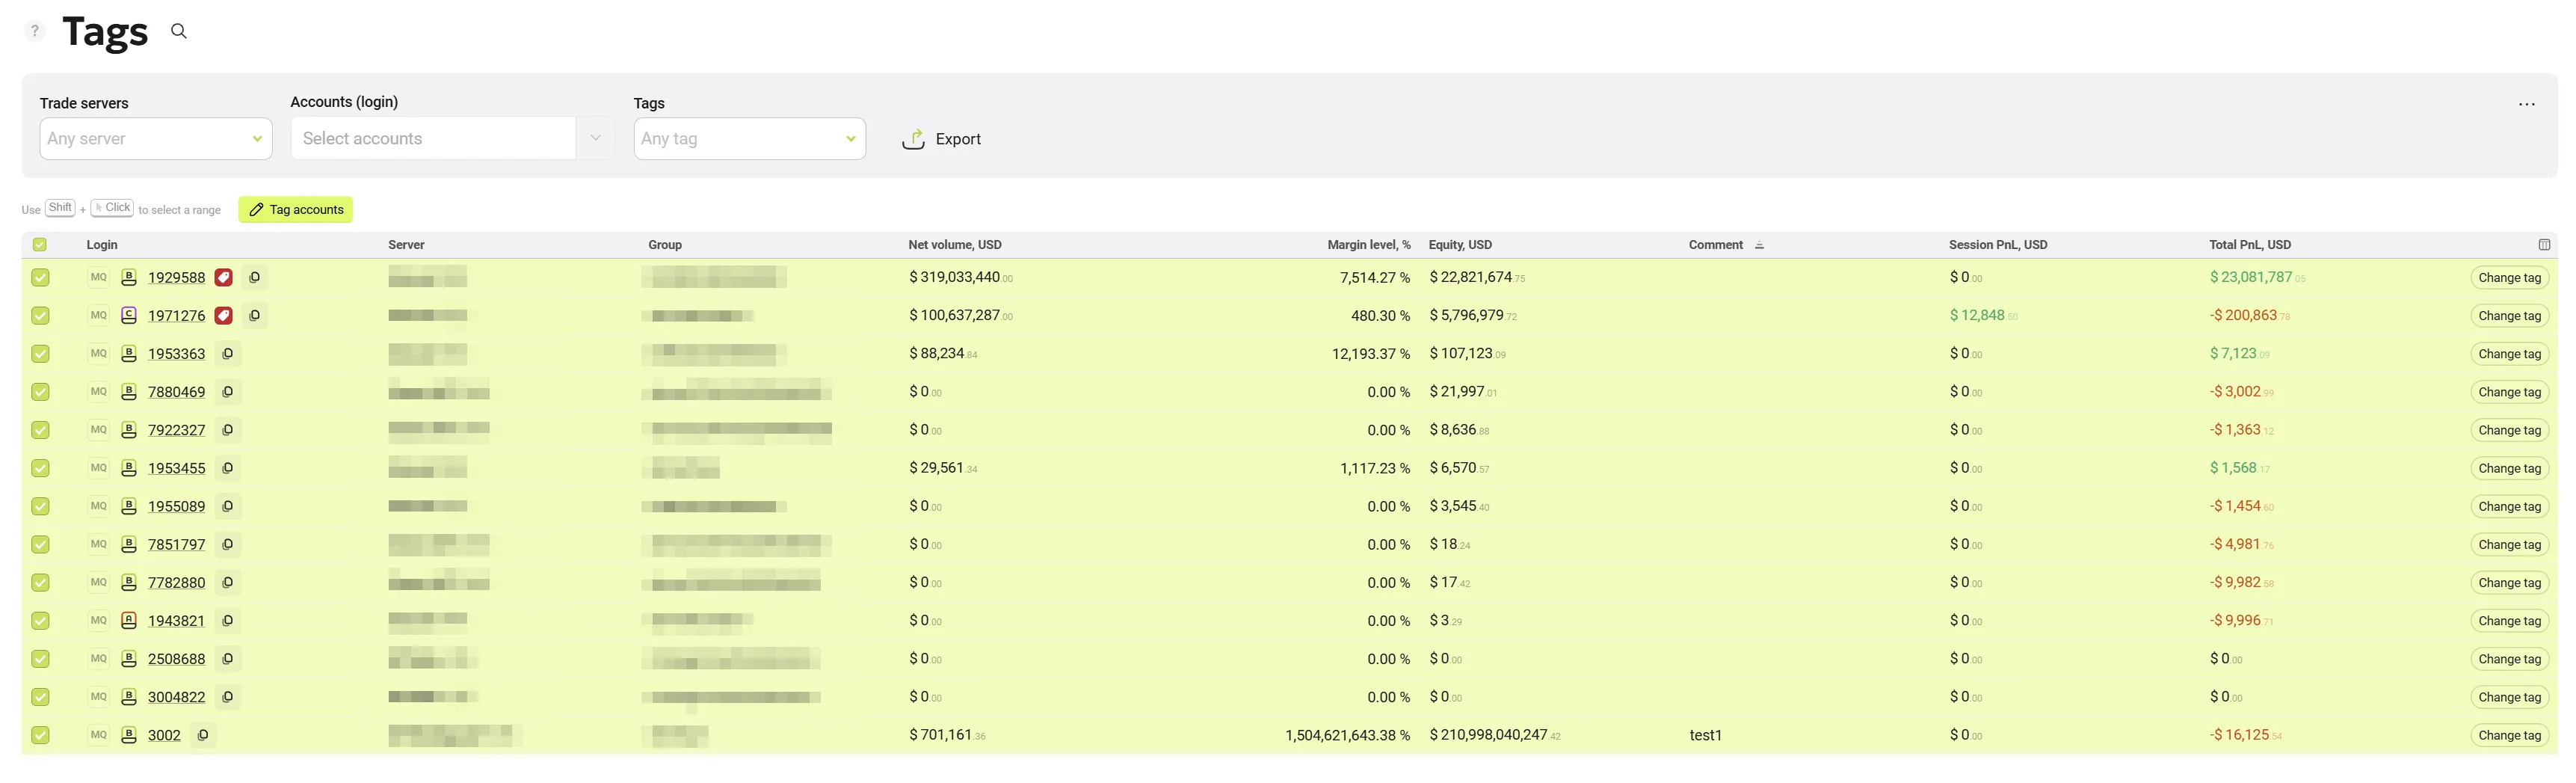Open account login link 7922327
Screen dimensions: 2576x783
[x=176, y=431]
